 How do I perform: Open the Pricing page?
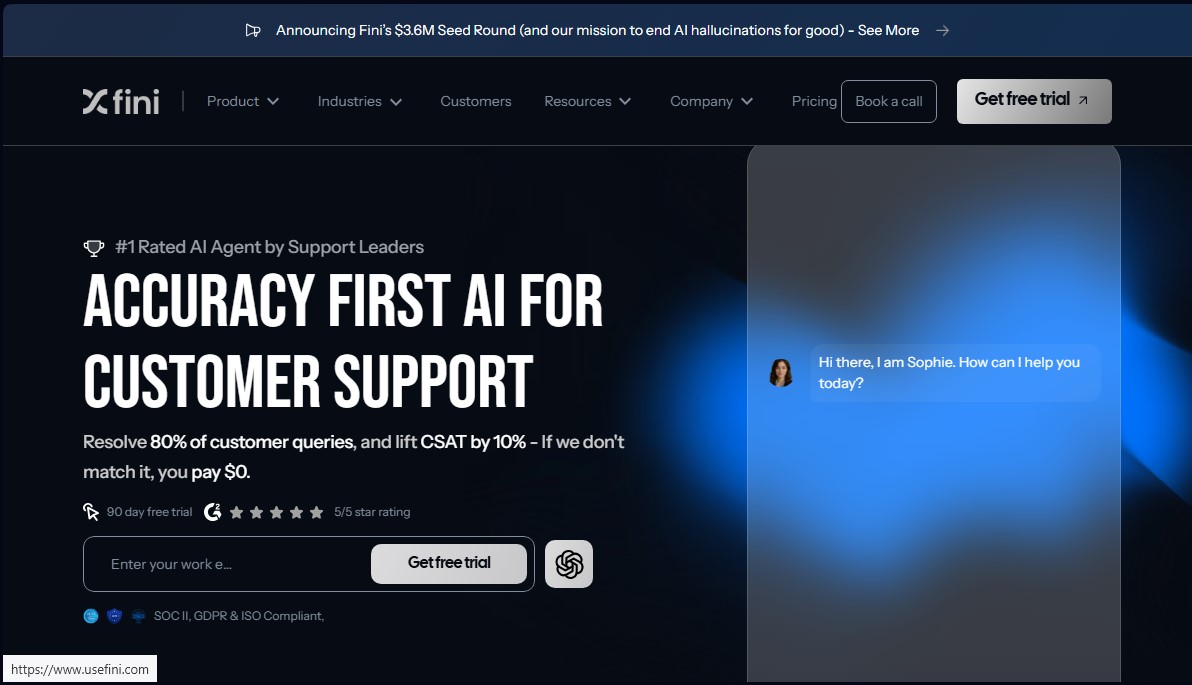coord(814,101)
